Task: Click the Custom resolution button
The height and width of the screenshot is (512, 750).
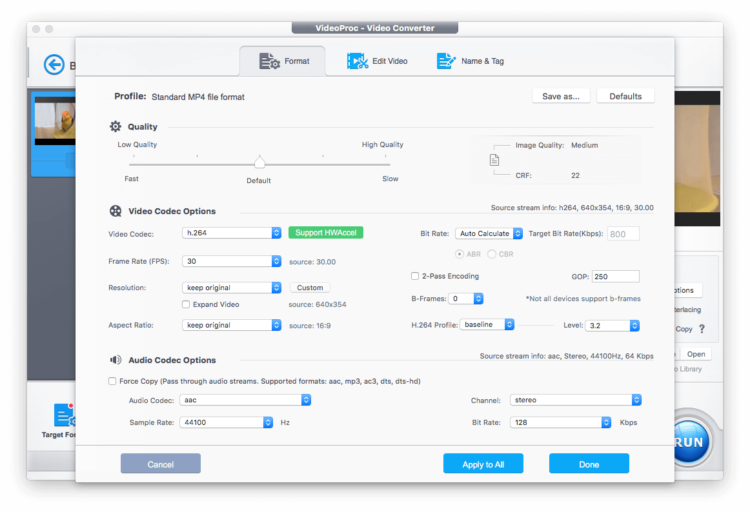Action: click(x=310, y=288)
